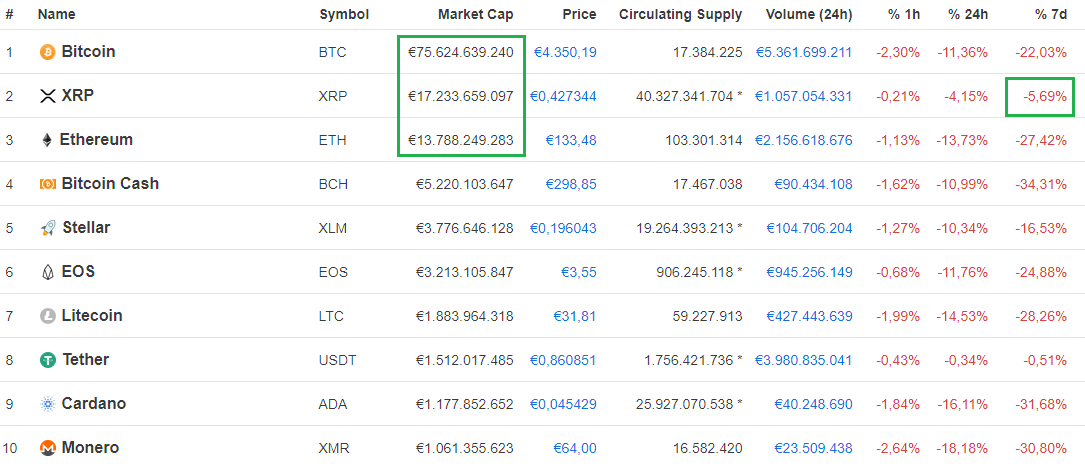
Task: Open the Monero name link
Action: (90, 447)
